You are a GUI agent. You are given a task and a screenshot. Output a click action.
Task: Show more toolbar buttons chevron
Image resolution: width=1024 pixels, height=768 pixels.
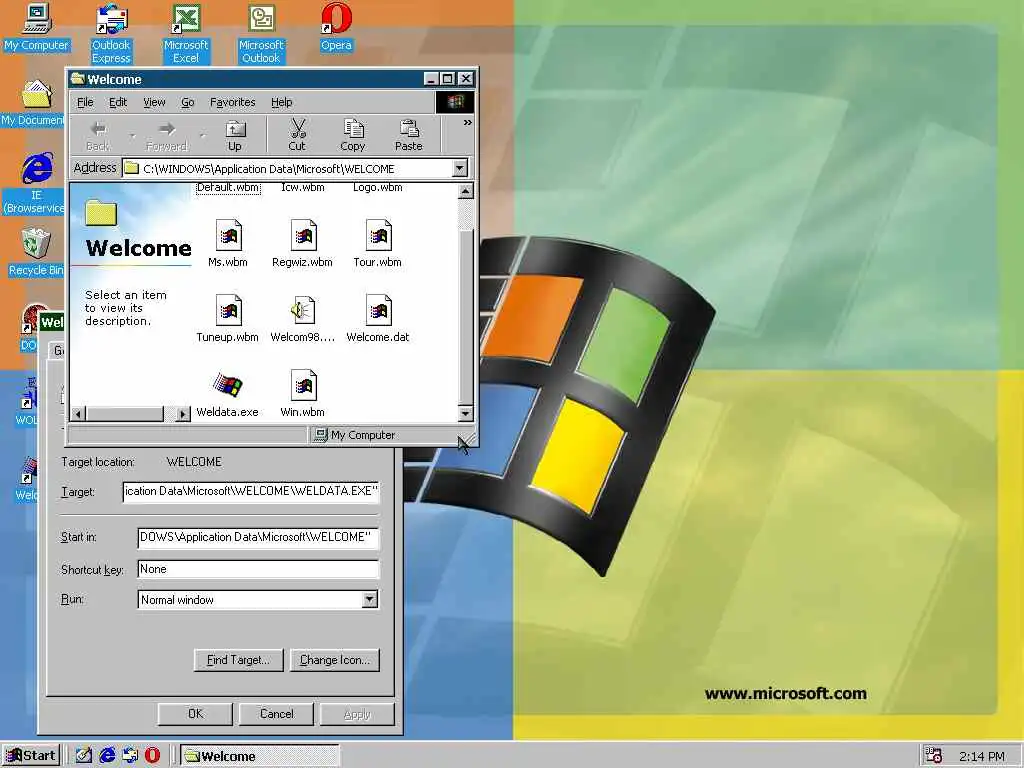468,123
